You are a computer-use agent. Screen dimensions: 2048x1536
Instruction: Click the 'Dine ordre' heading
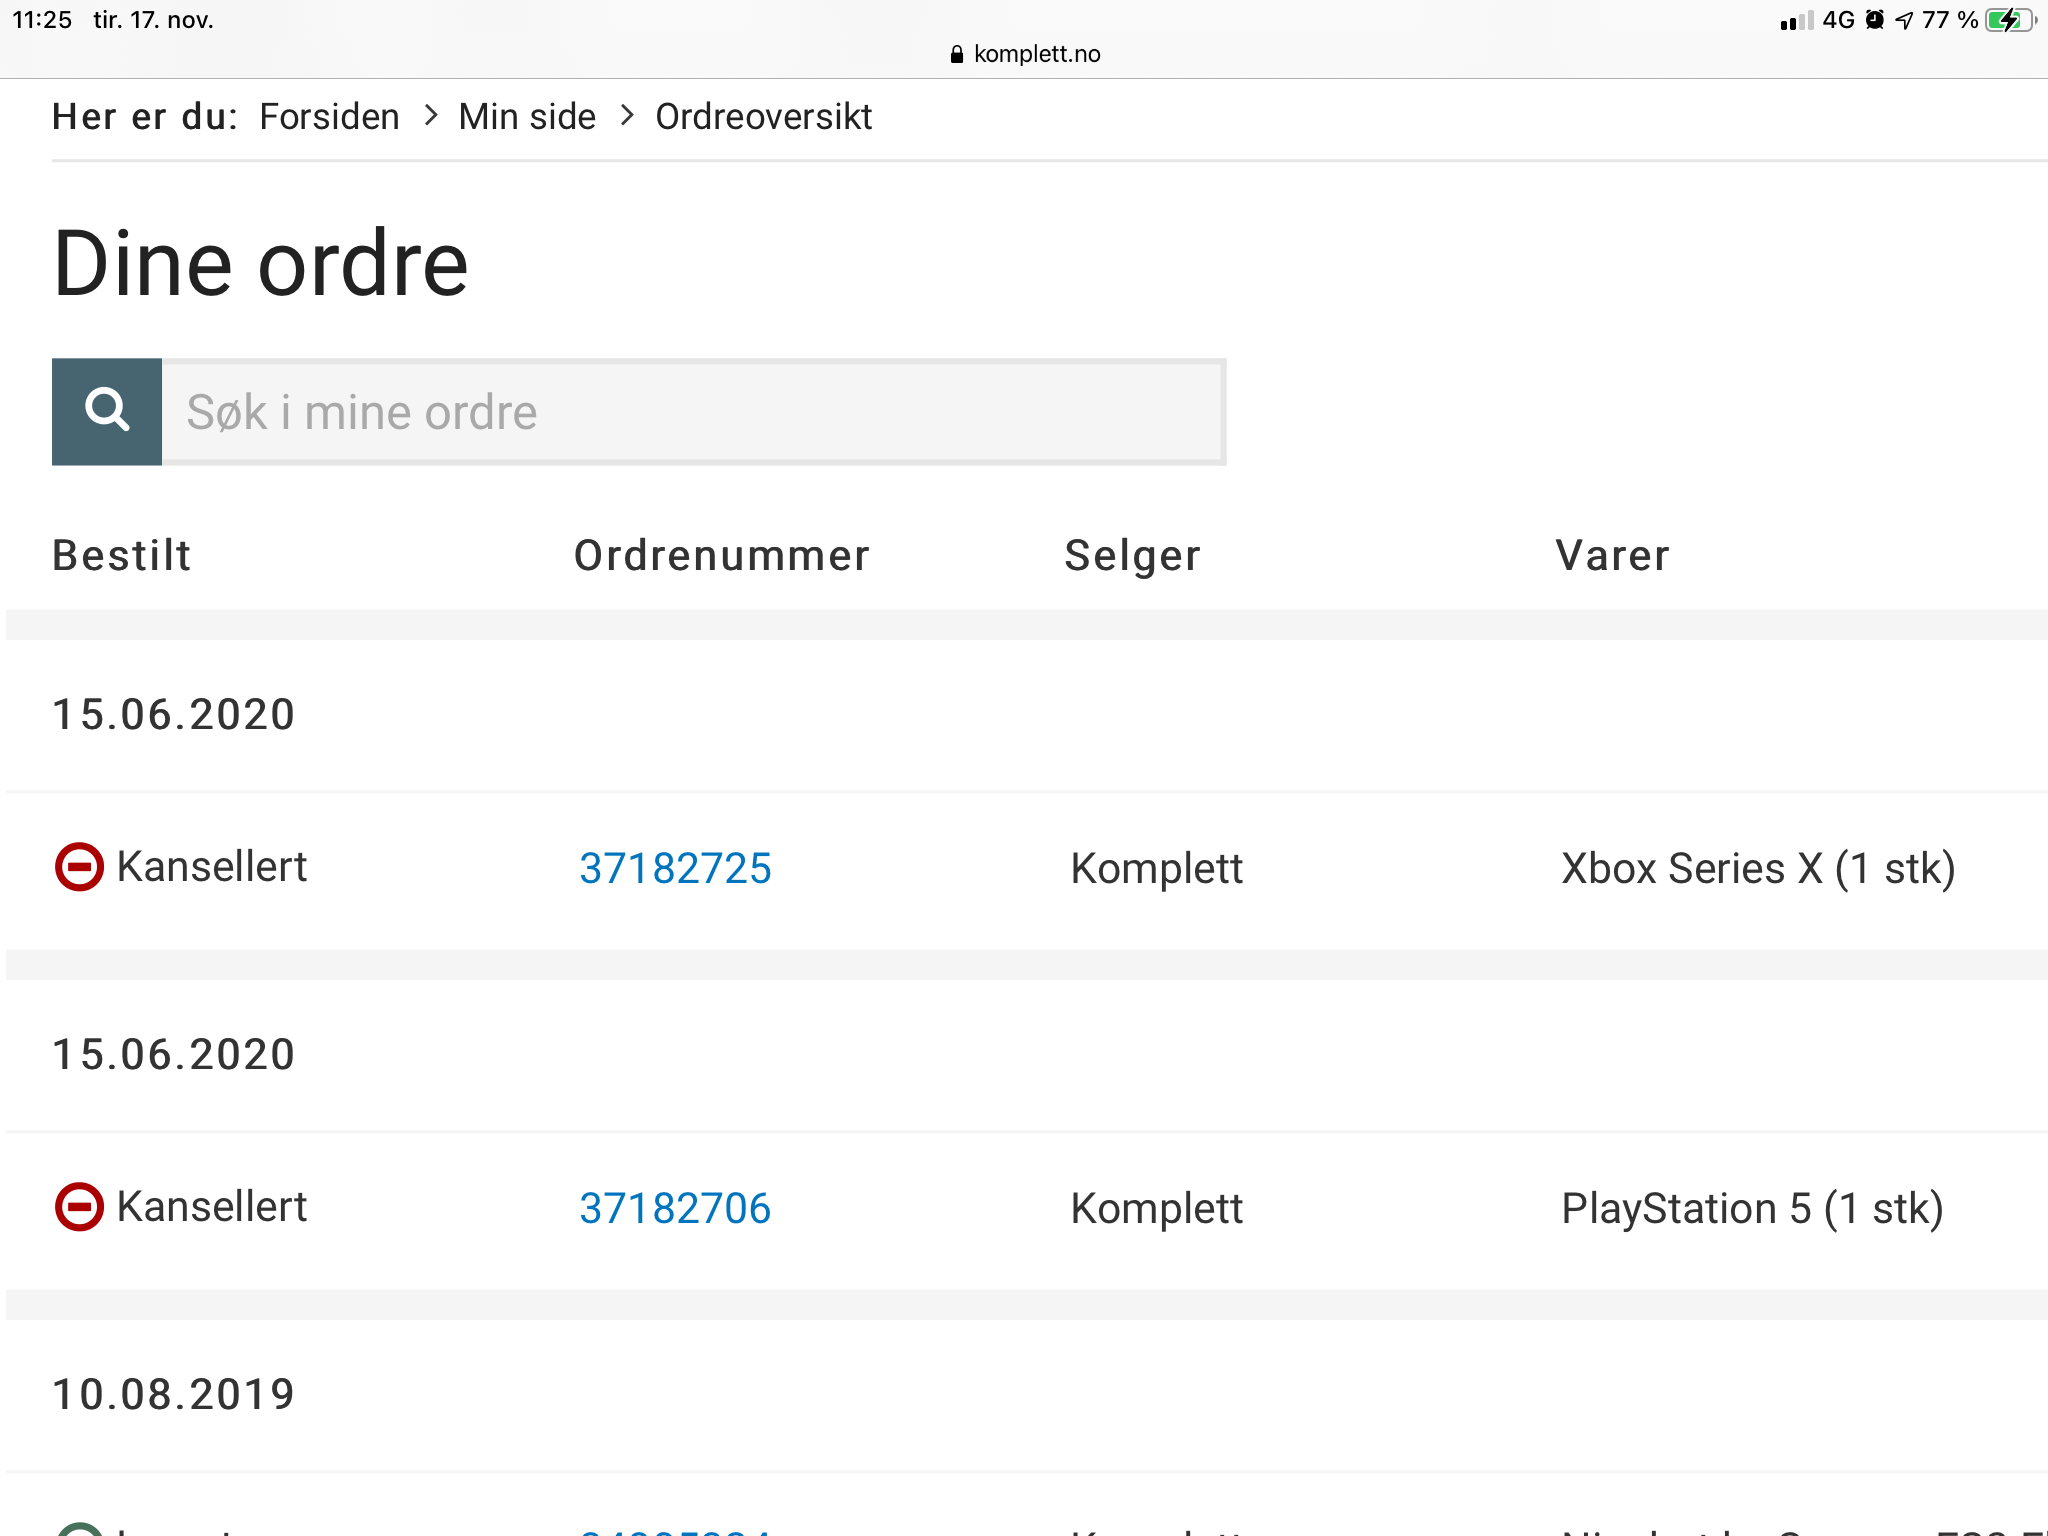(260, 263)
